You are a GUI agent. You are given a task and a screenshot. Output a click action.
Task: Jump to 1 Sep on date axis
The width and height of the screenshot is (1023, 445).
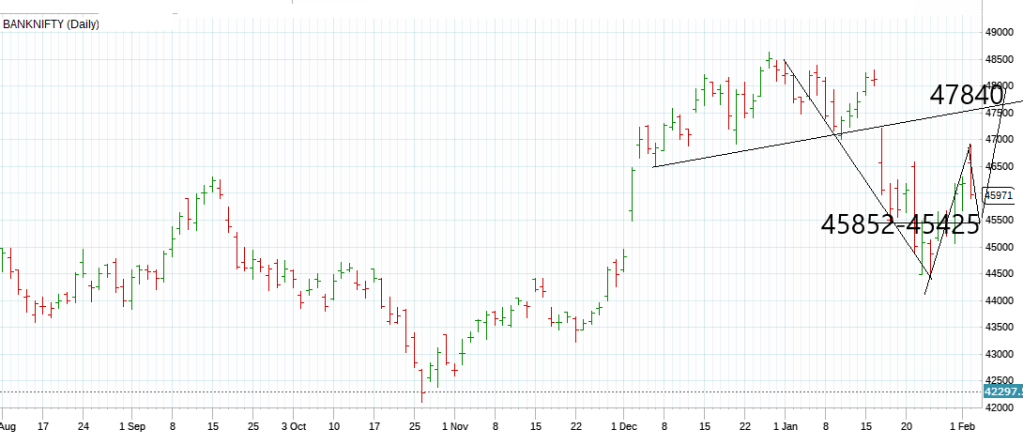(x=132, y=425)
